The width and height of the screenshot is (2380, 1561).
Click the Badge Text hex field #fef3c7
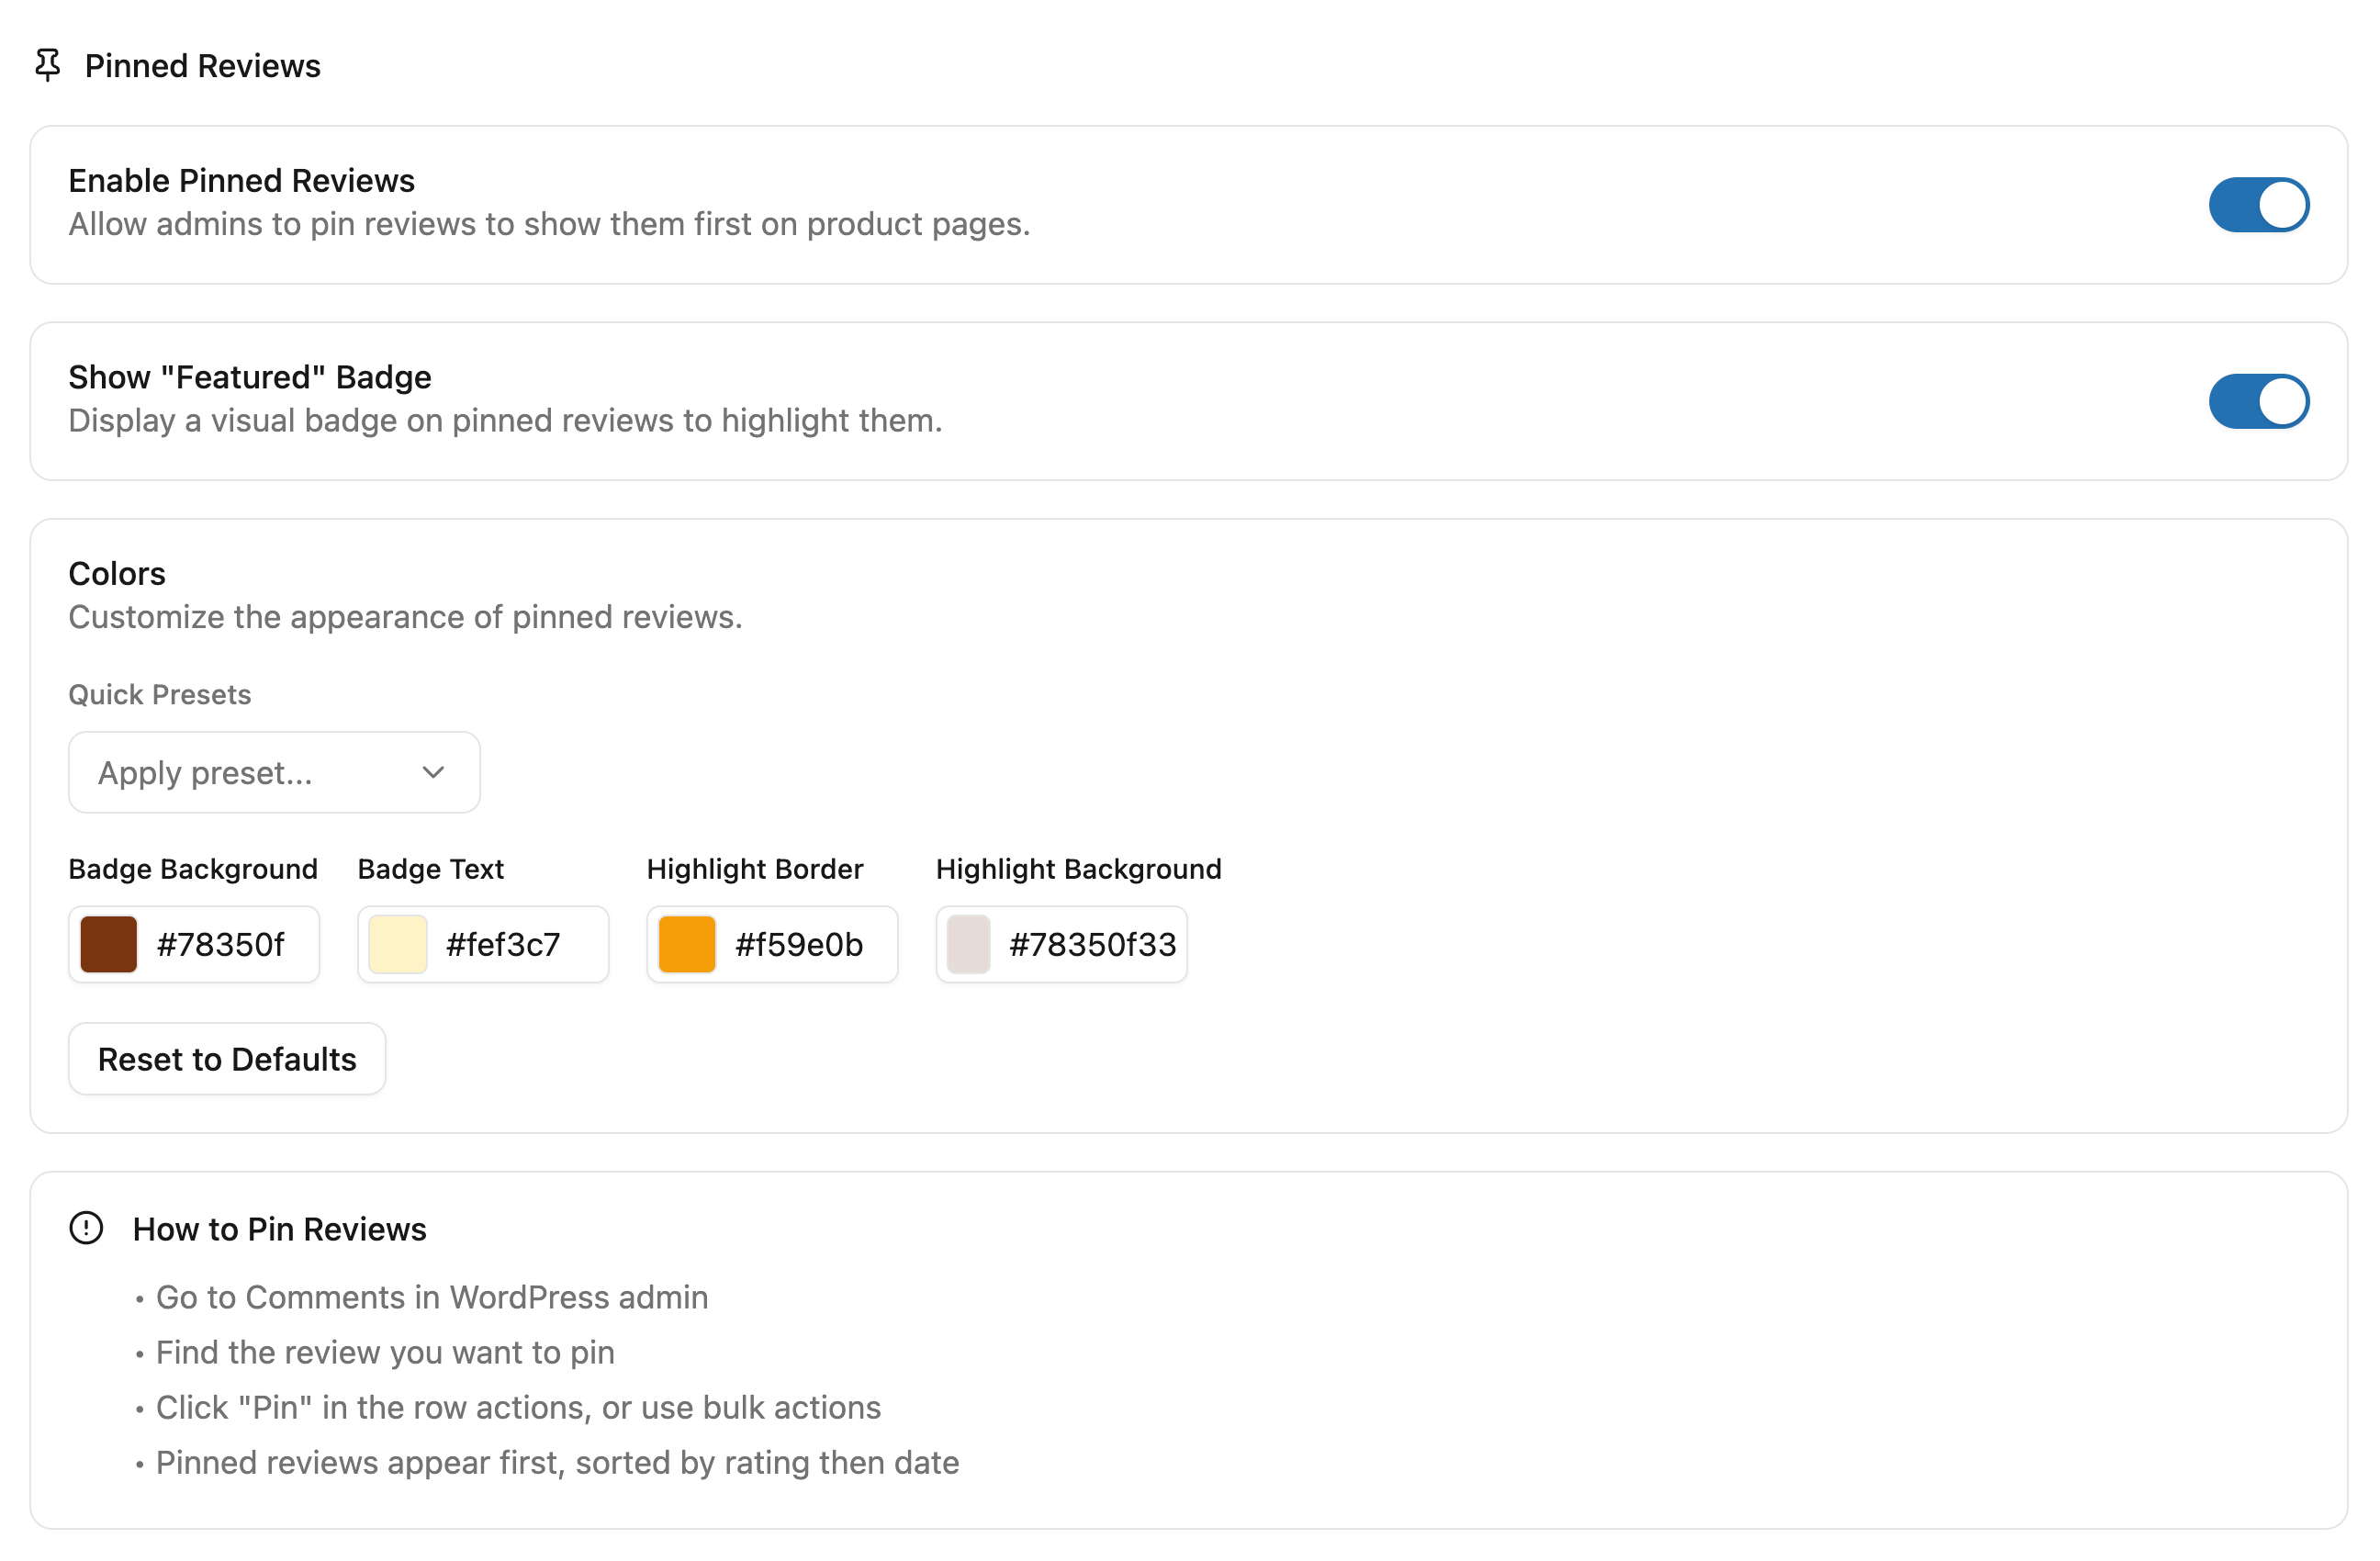pos(503,944)
